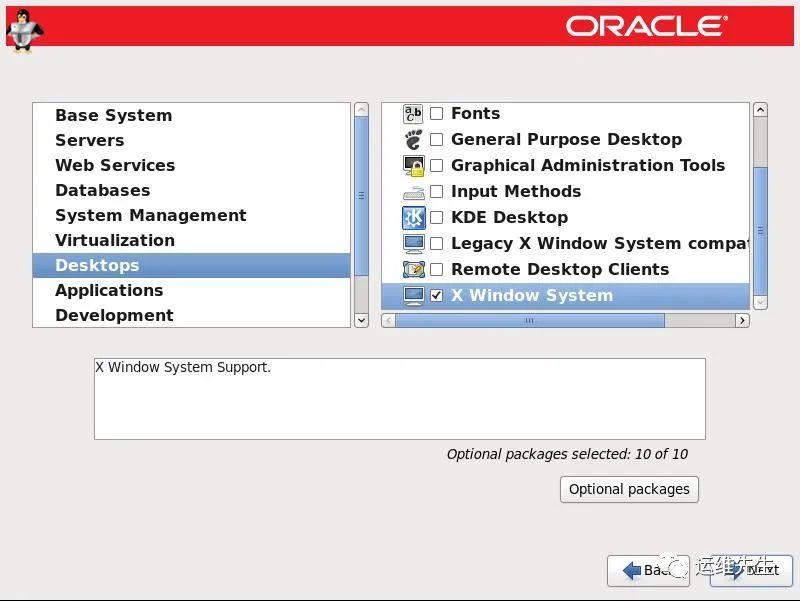Image resolution: width=800 pixels, height=601 pixels.
Task: Check the General Purpose Desktop box
Action: 436,139
